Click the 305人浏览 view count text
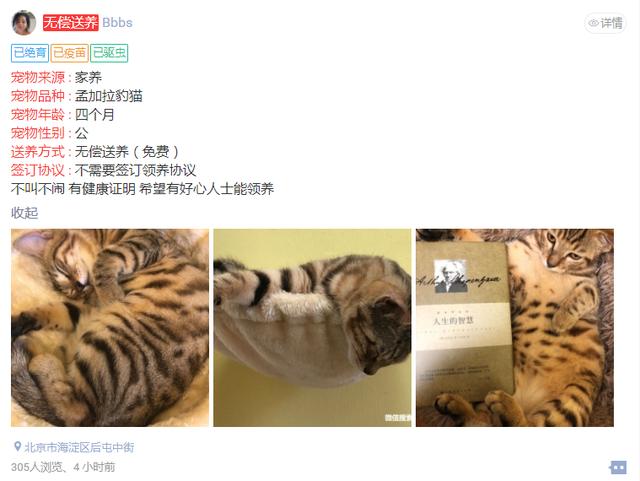Image resolution: width=640 pixels, height=481 pixels. coord(37,467)
